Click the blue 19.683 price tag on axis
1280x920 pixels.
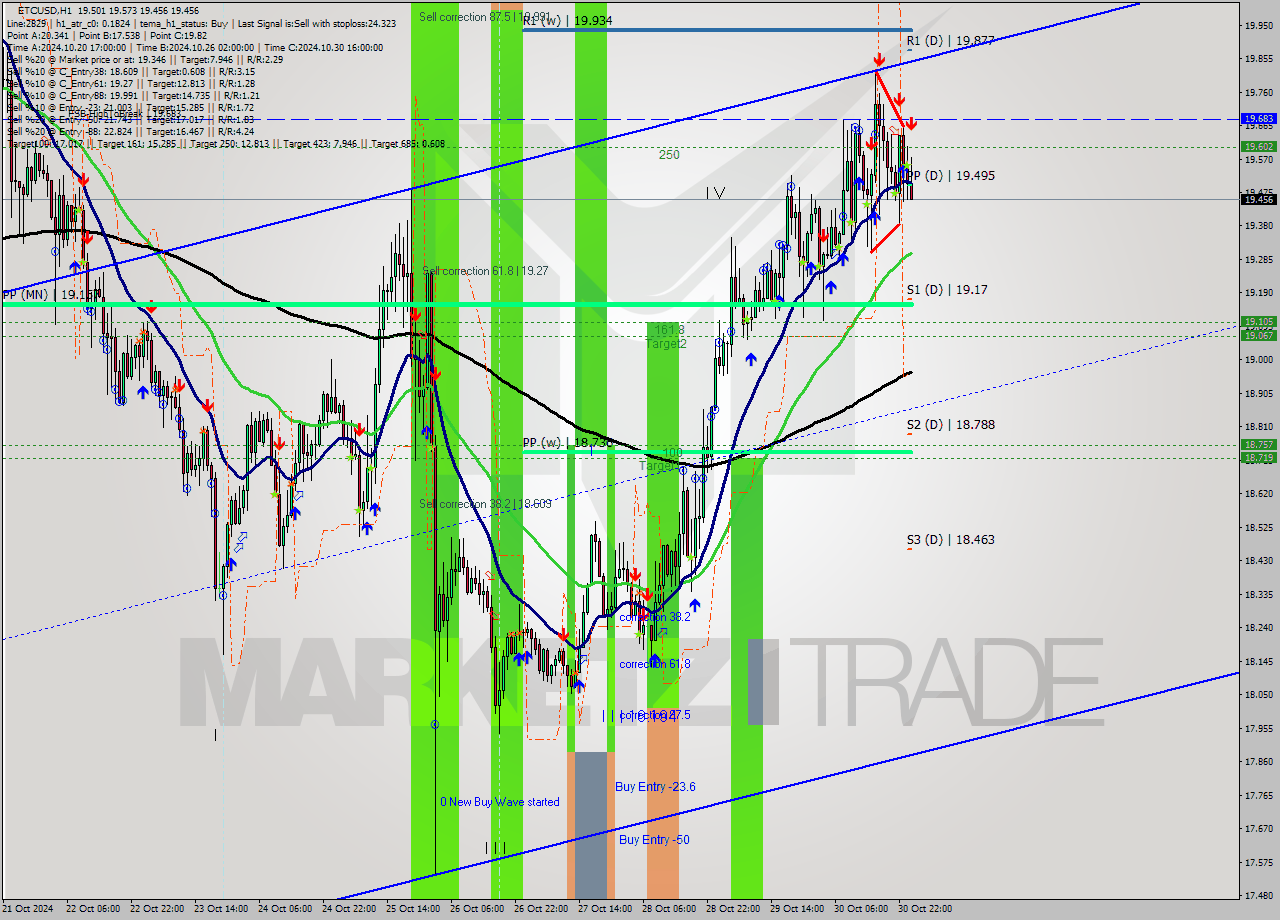[x=1259, y=118]
